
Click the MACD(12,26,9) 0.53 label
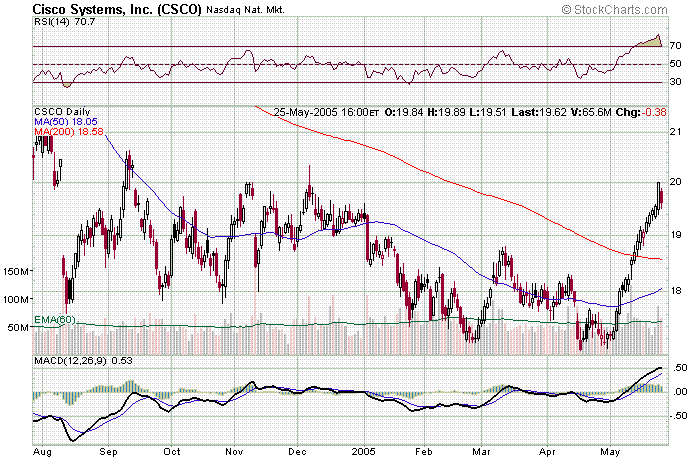[x=83, y=360]
